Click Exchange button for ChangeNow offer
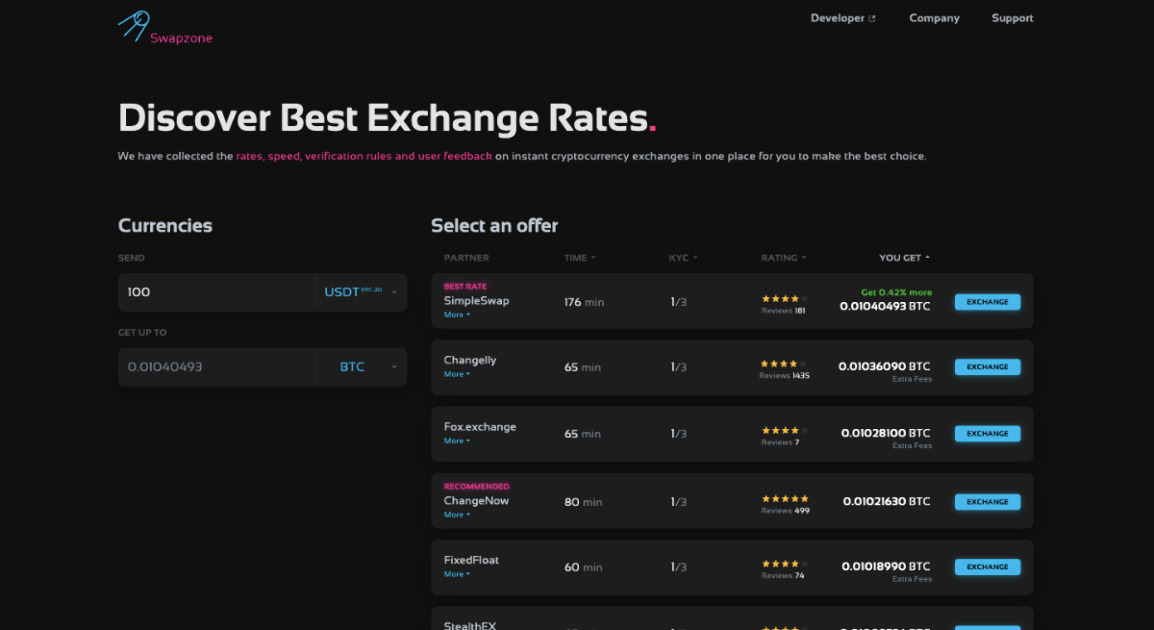Screen dimensions: 1154x630 pyautogui.click(x=987, y=502)
